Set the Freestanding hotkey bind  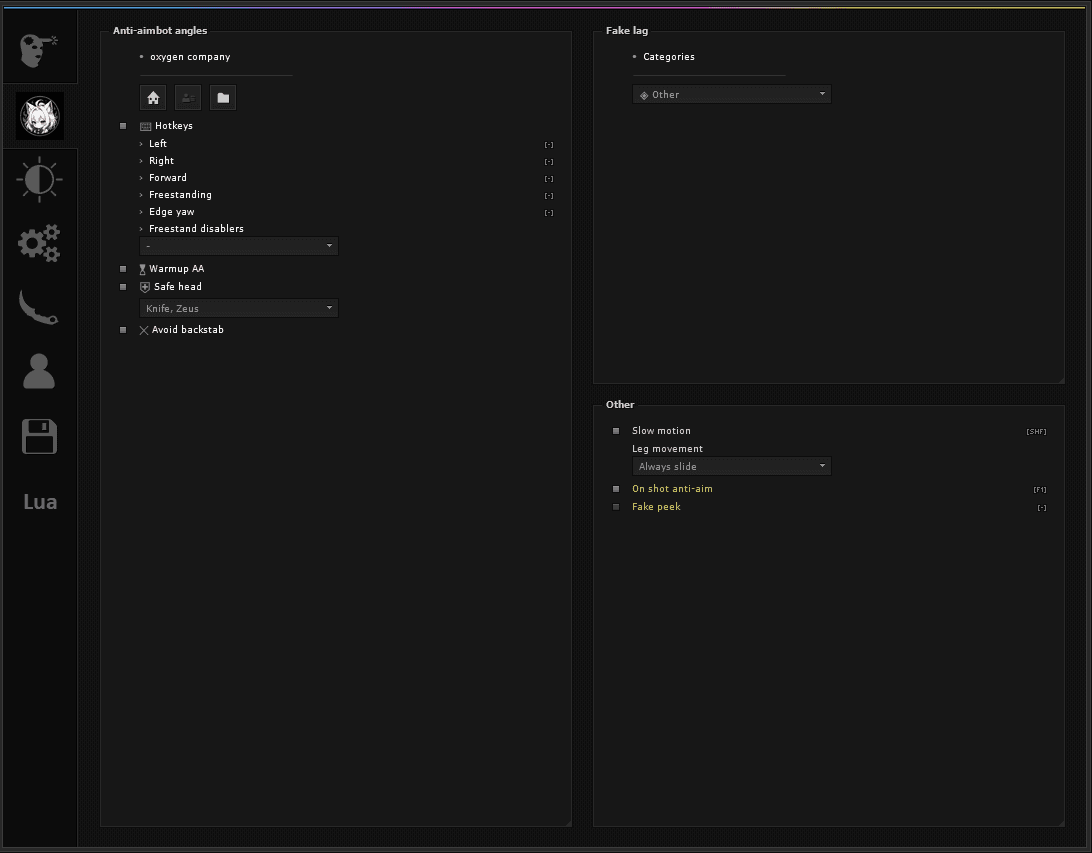pyautogui.click(x=549, y=196)
